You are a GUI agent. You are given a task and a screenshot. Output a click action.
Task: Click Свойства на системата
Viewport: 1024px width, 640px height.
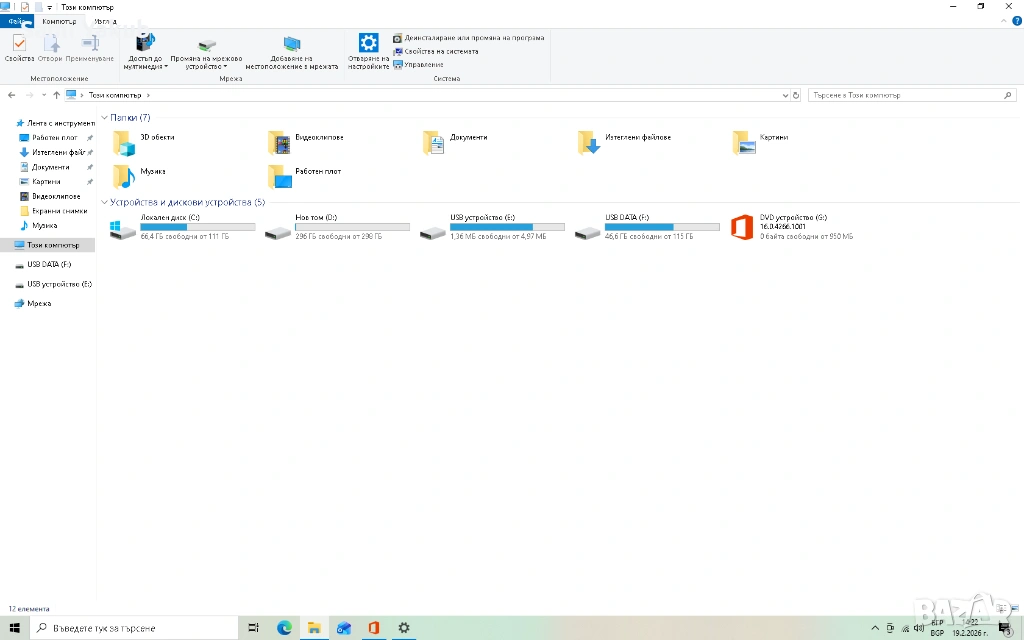pos(441,51)
